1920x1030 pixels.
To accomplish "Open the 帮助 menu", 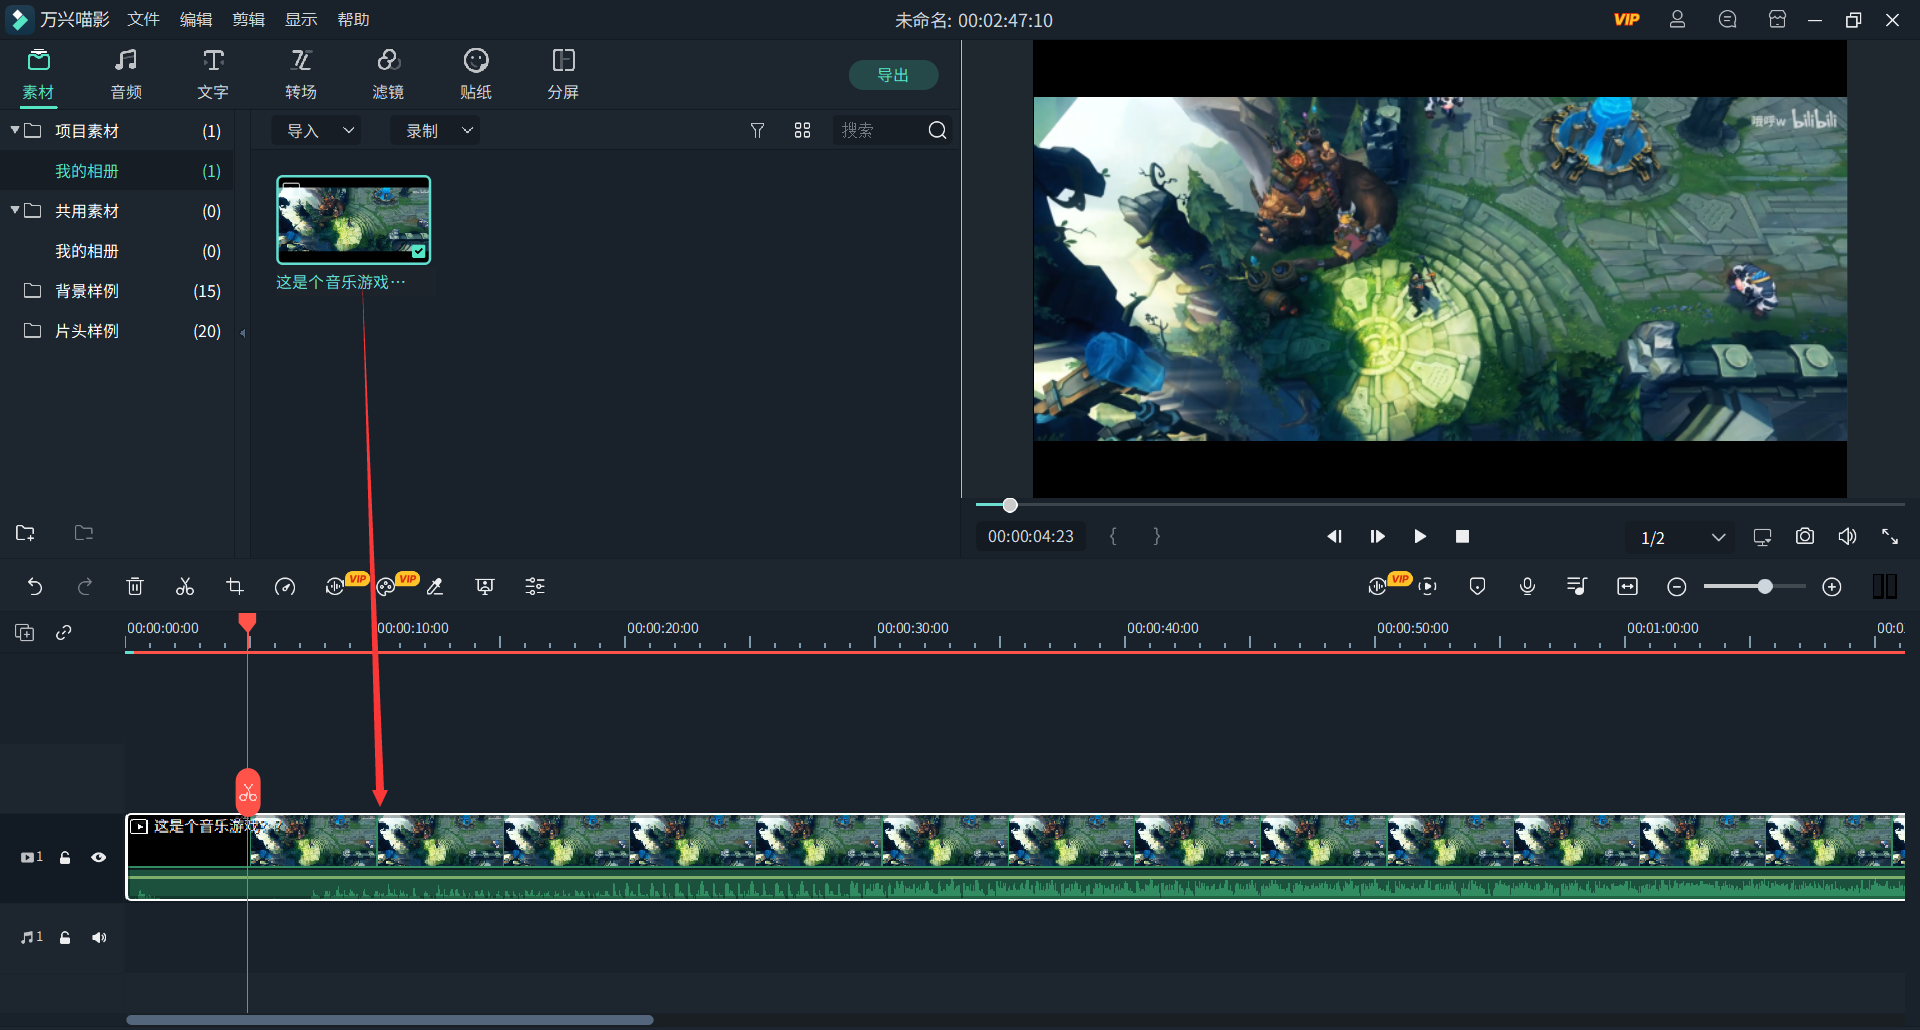I will [354, 20].
